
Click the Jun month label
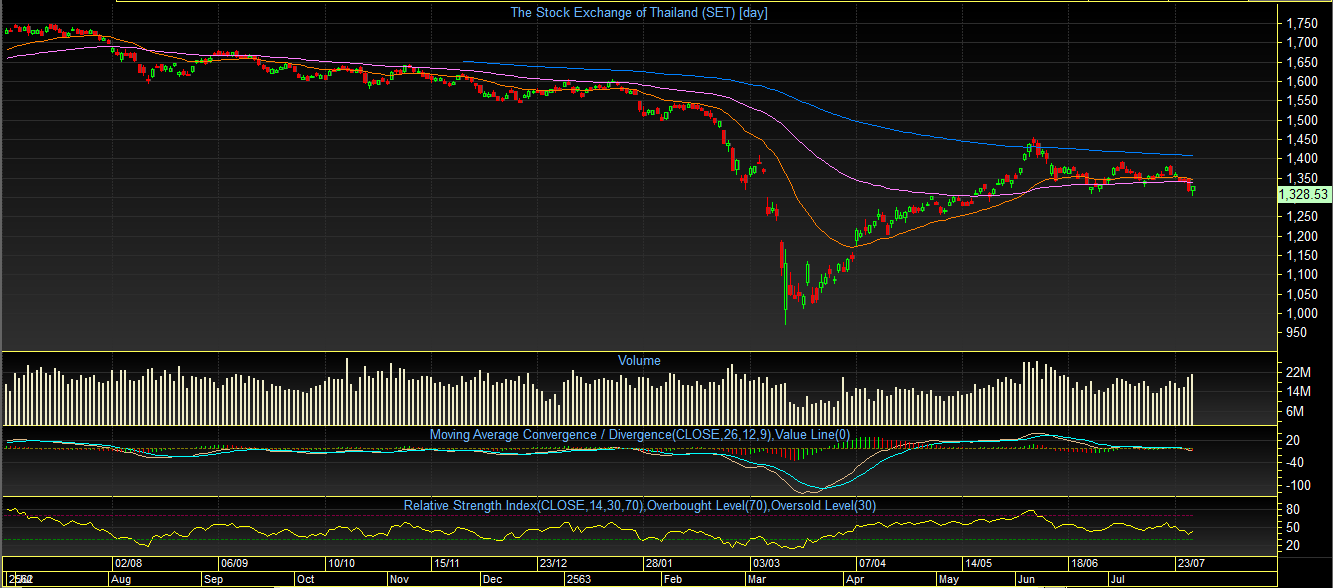coord(1027,579)
